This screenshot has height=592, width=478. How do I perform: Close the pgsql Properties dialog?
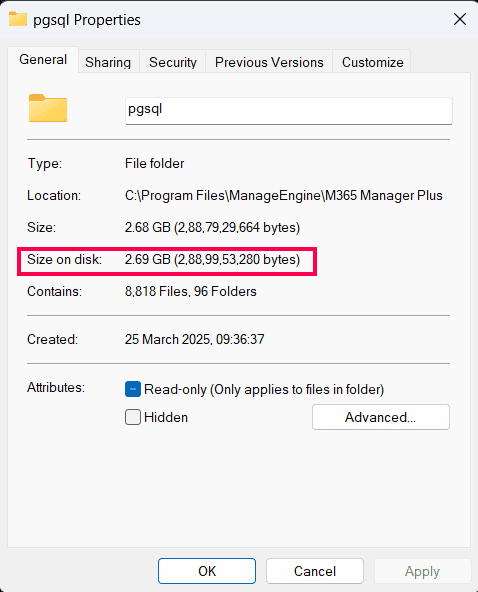coord(459,19)
